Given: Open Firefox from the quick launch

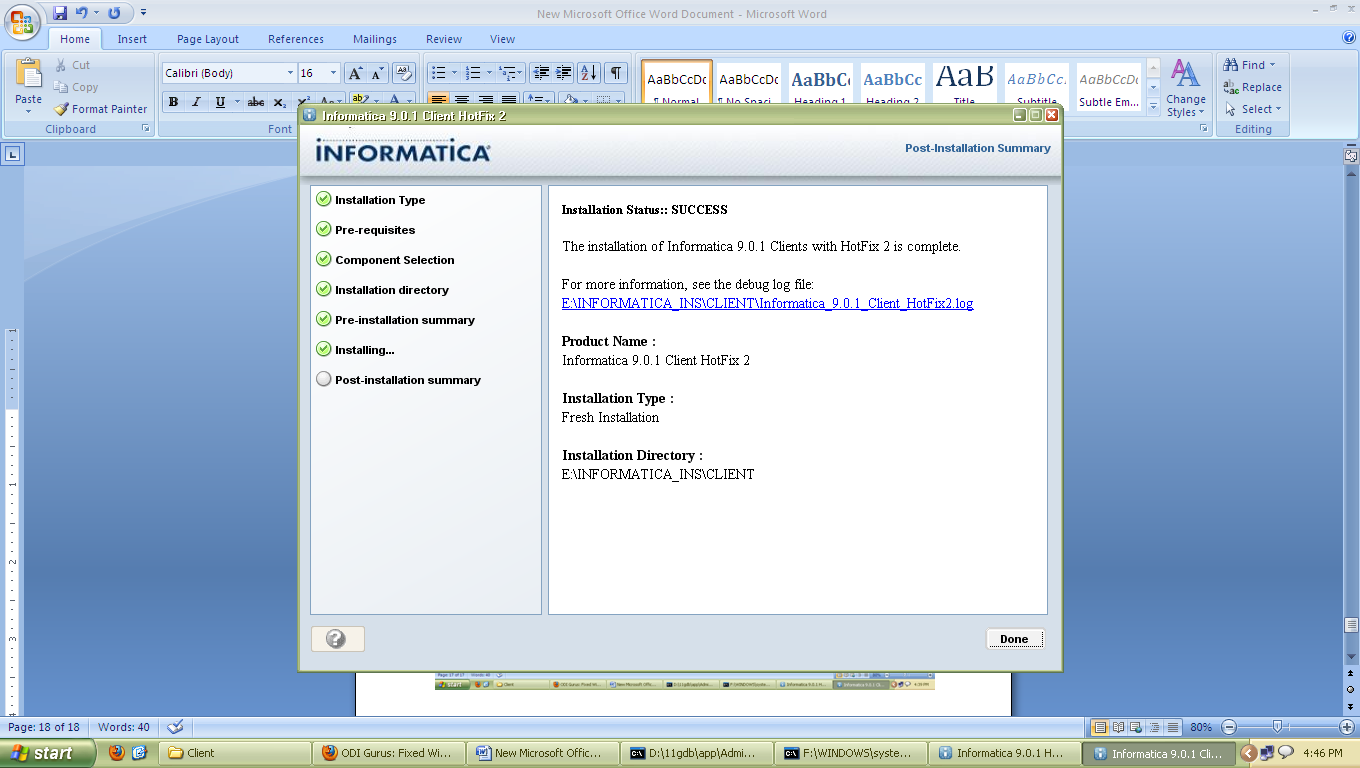Looking at the screenshot, I should [117, 753].
